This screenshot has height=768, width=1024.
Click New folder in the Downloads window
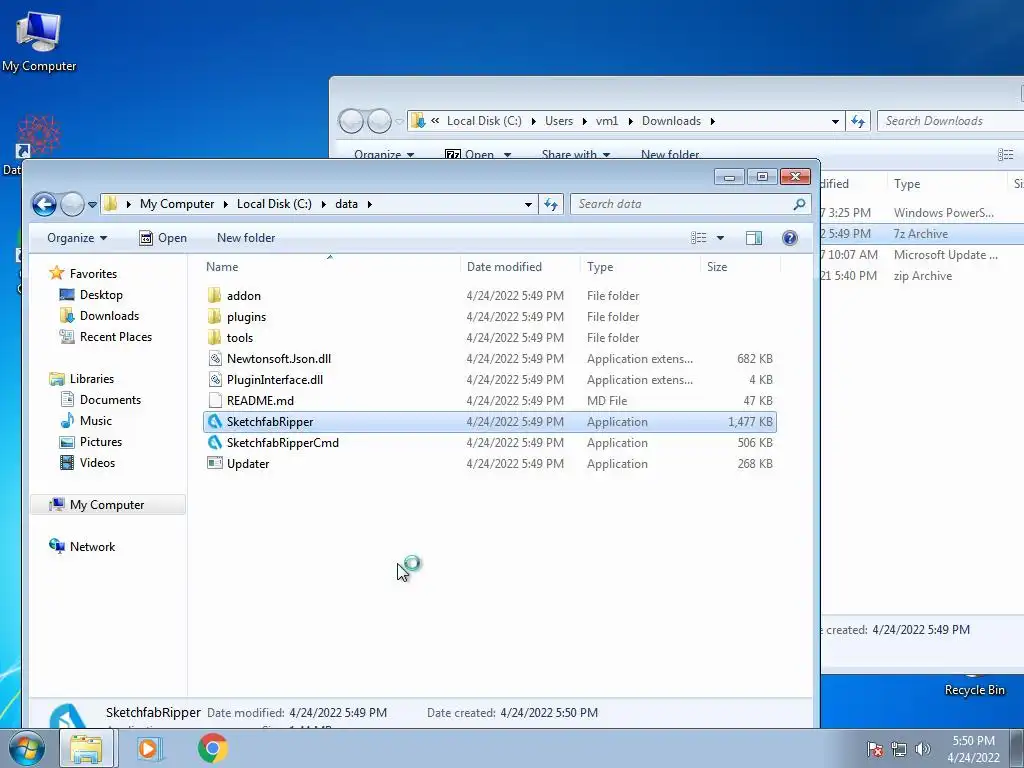coord(670,154)
